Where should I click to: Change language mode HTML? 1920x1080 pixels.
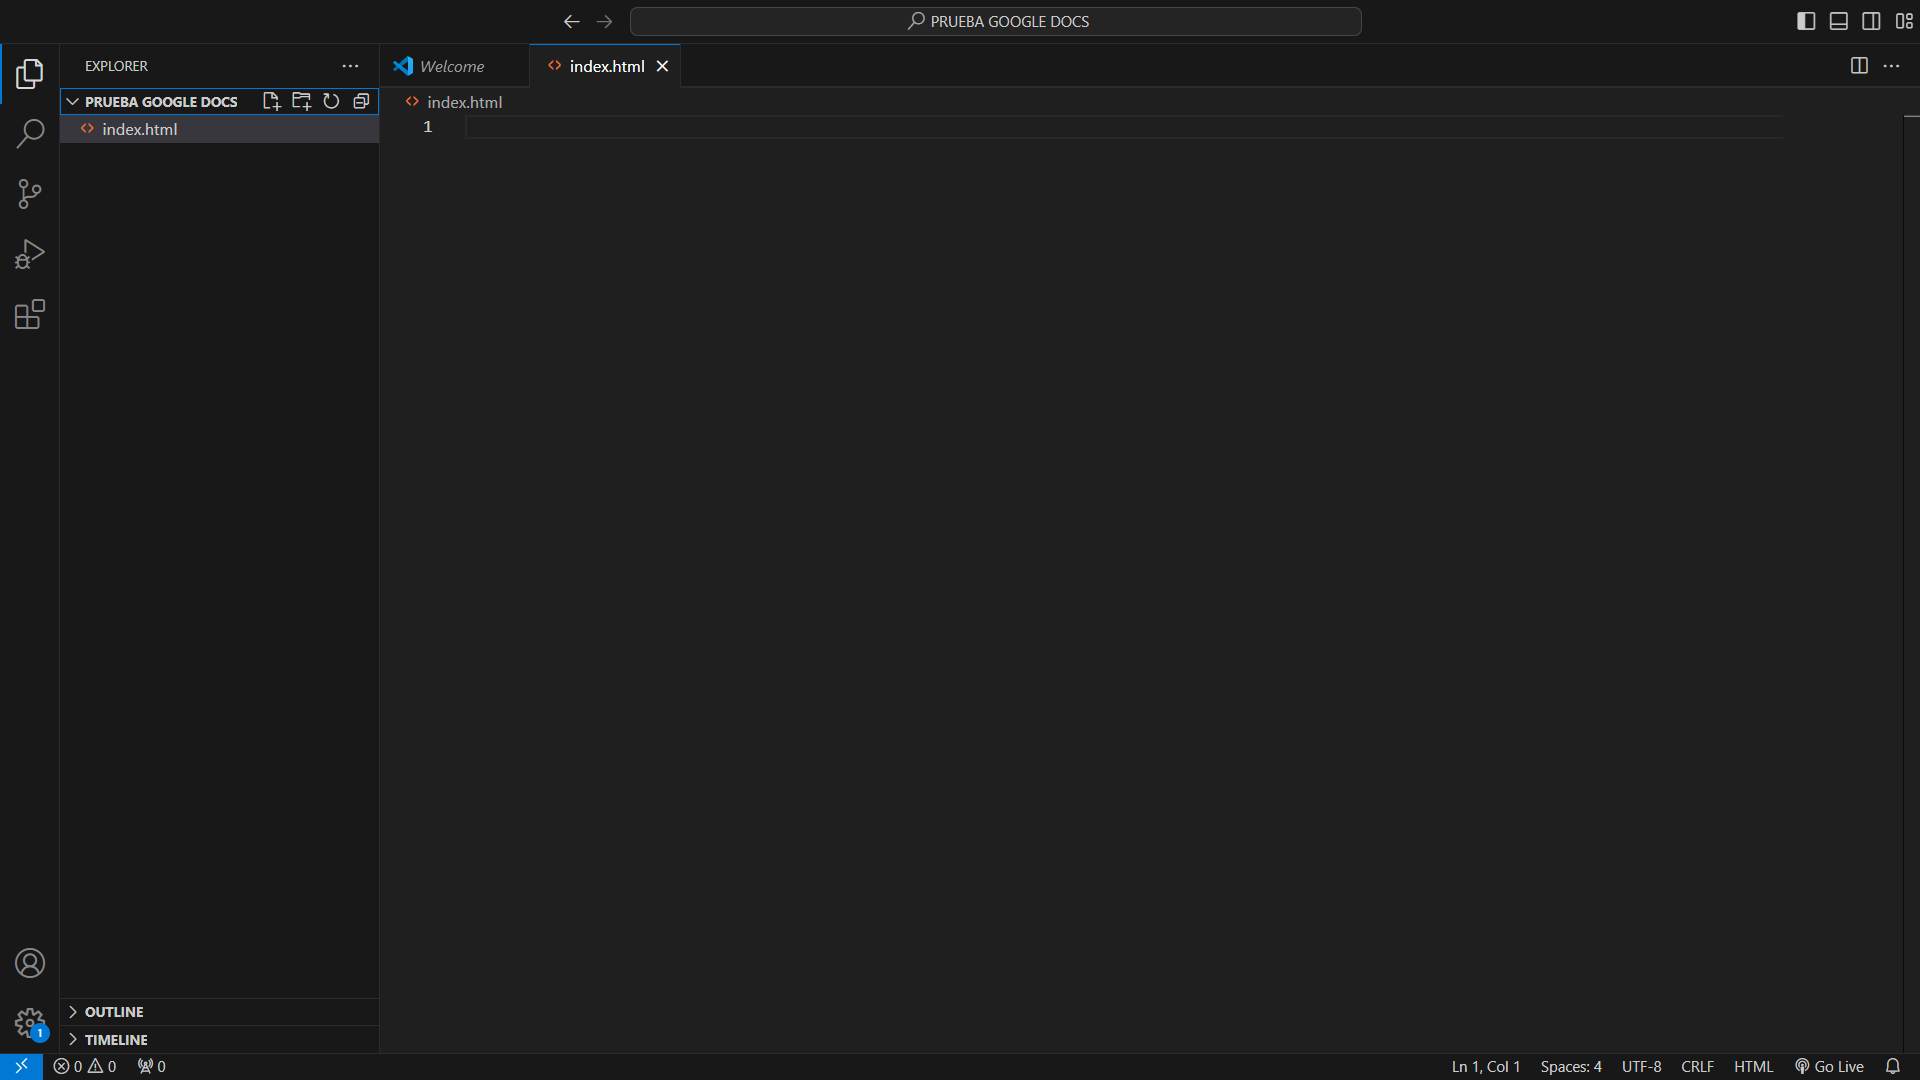point(1753,1066)
